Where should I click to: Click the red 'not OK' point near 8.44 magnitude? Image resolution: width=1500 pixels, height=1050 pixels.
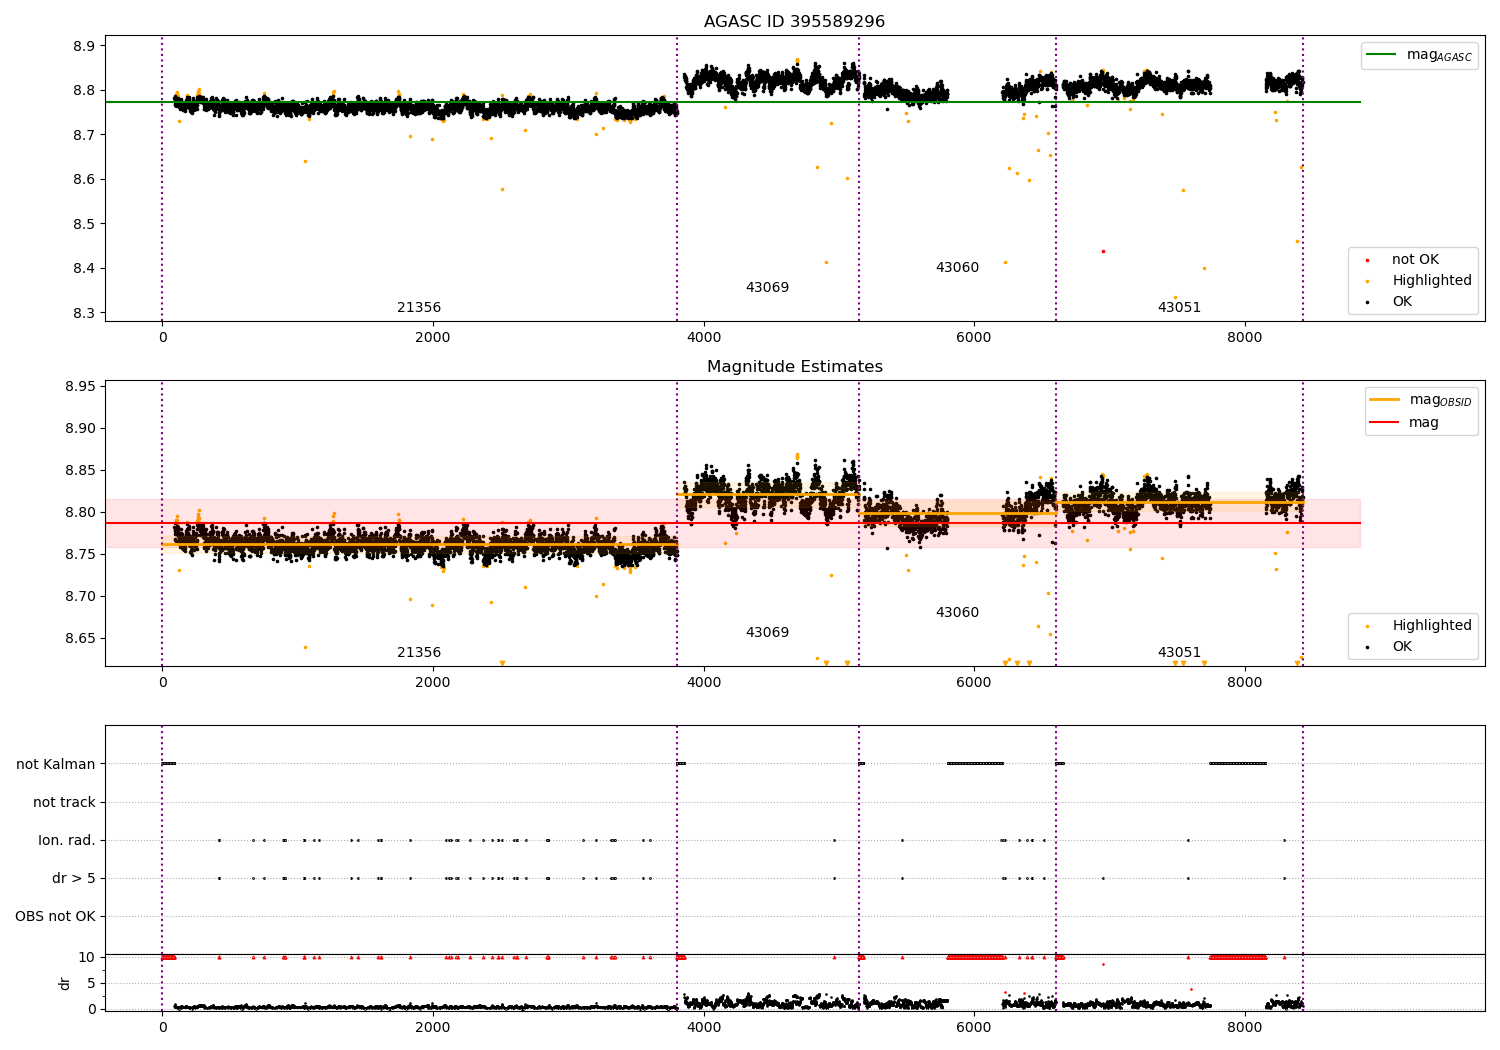point(1103,251)
